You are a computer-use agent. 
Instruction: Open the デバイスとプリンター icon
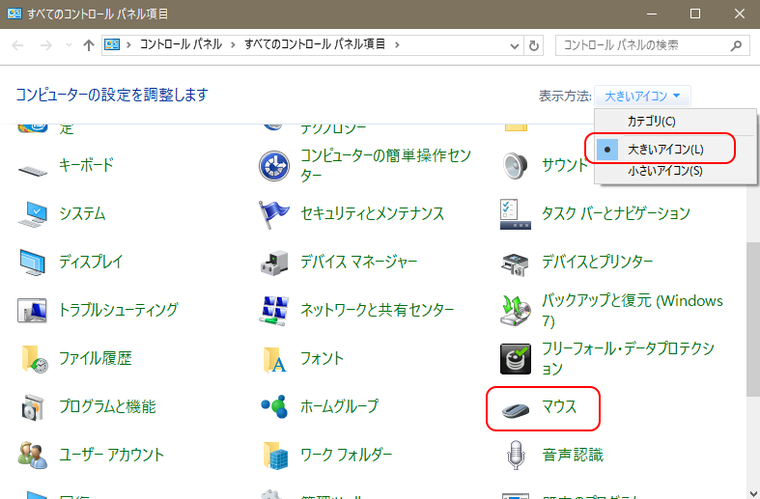tap(515, 264)
